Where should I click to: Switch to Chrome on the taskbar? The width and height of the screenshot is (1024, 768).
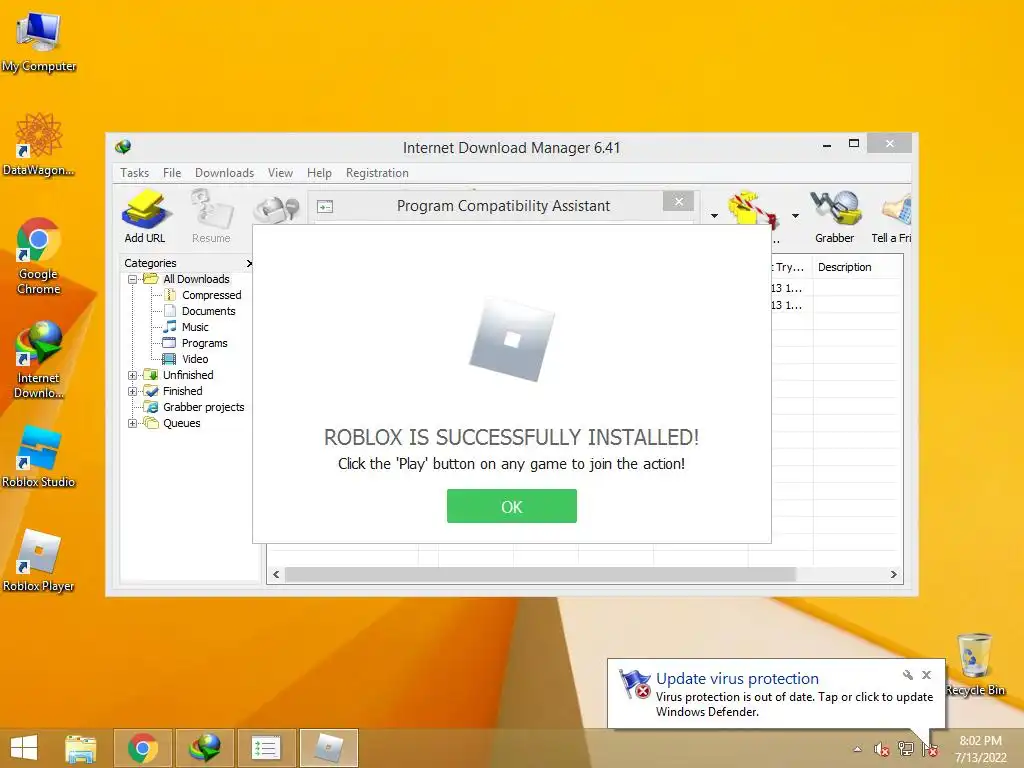pyautogui.click(x=143, y=748)
